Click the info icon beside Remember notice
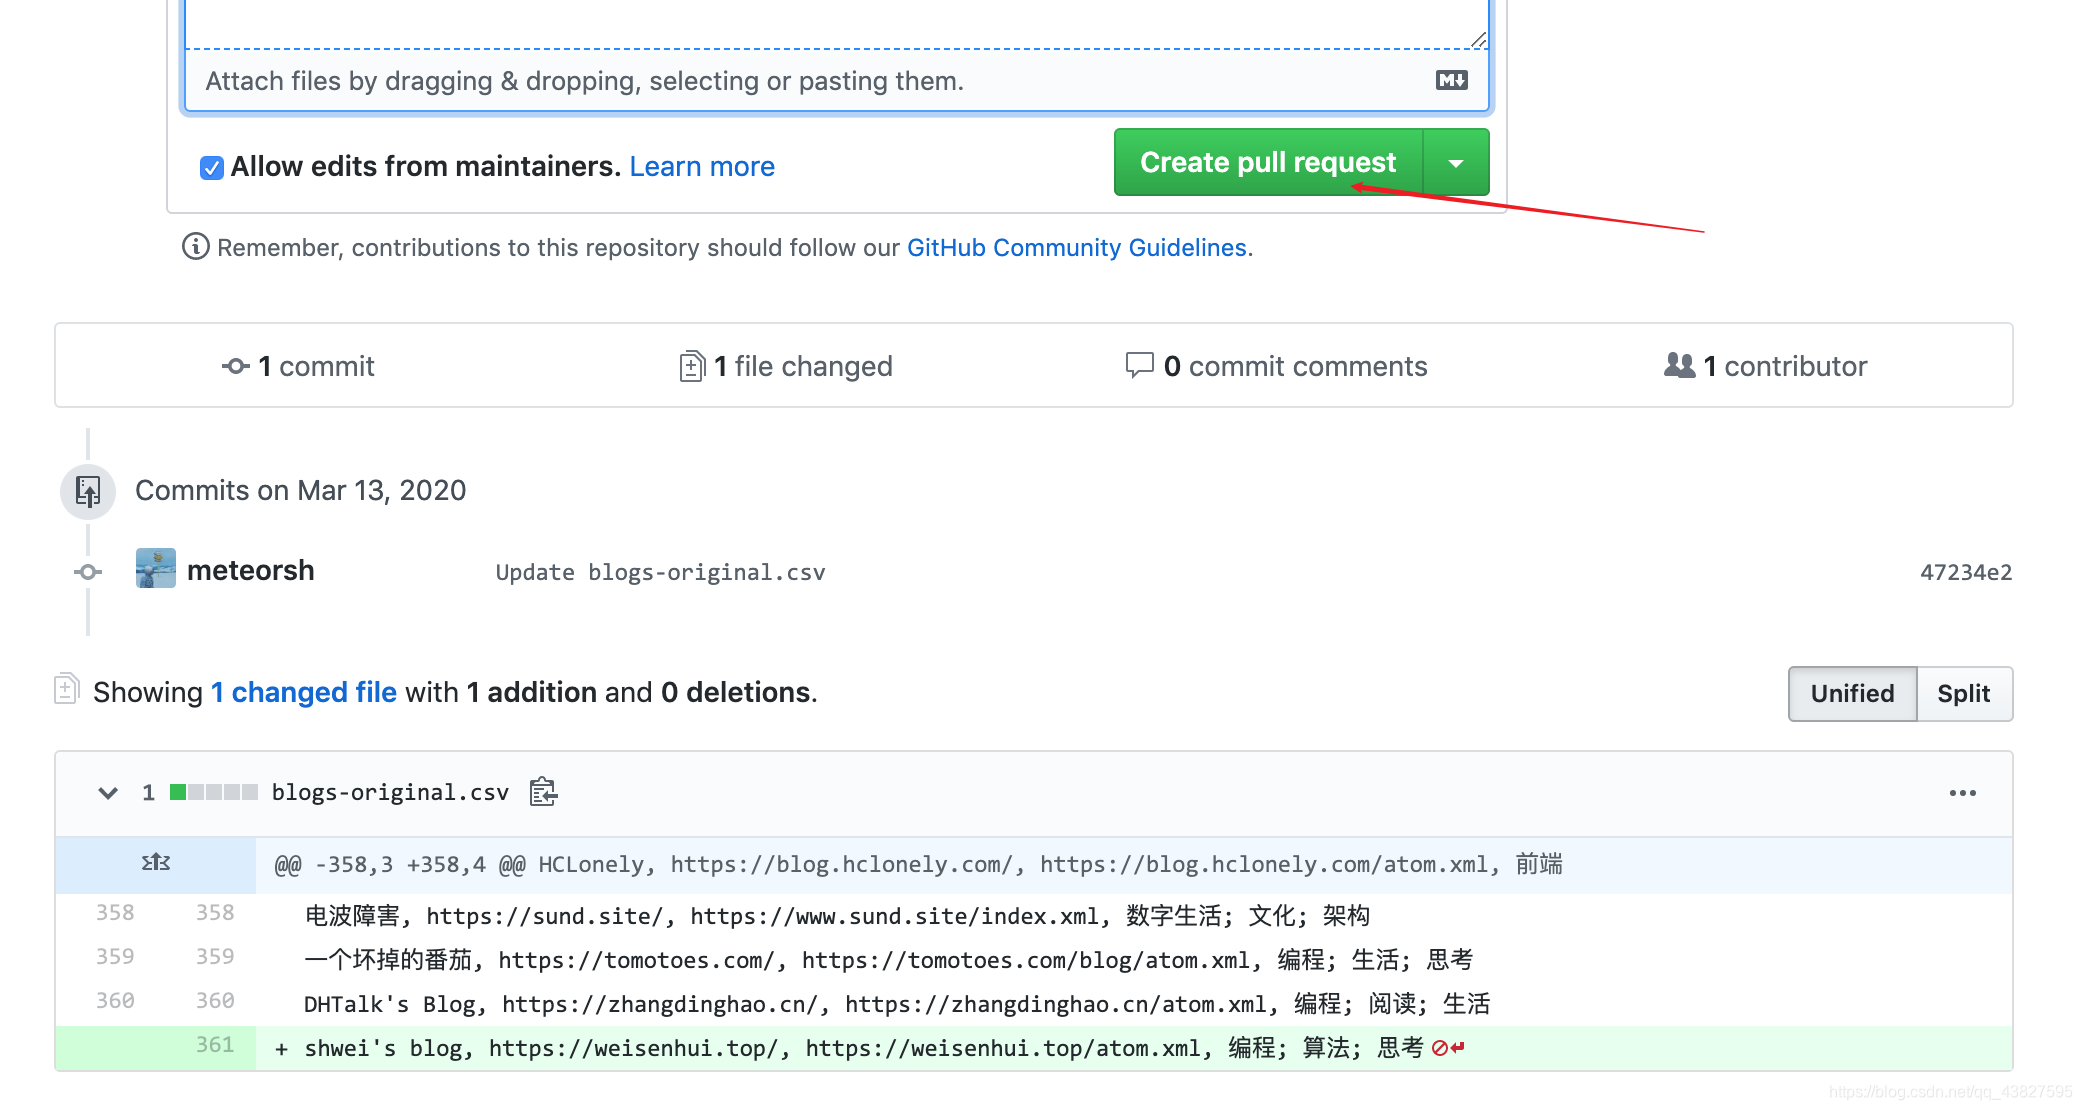 [x=195, y=246]
